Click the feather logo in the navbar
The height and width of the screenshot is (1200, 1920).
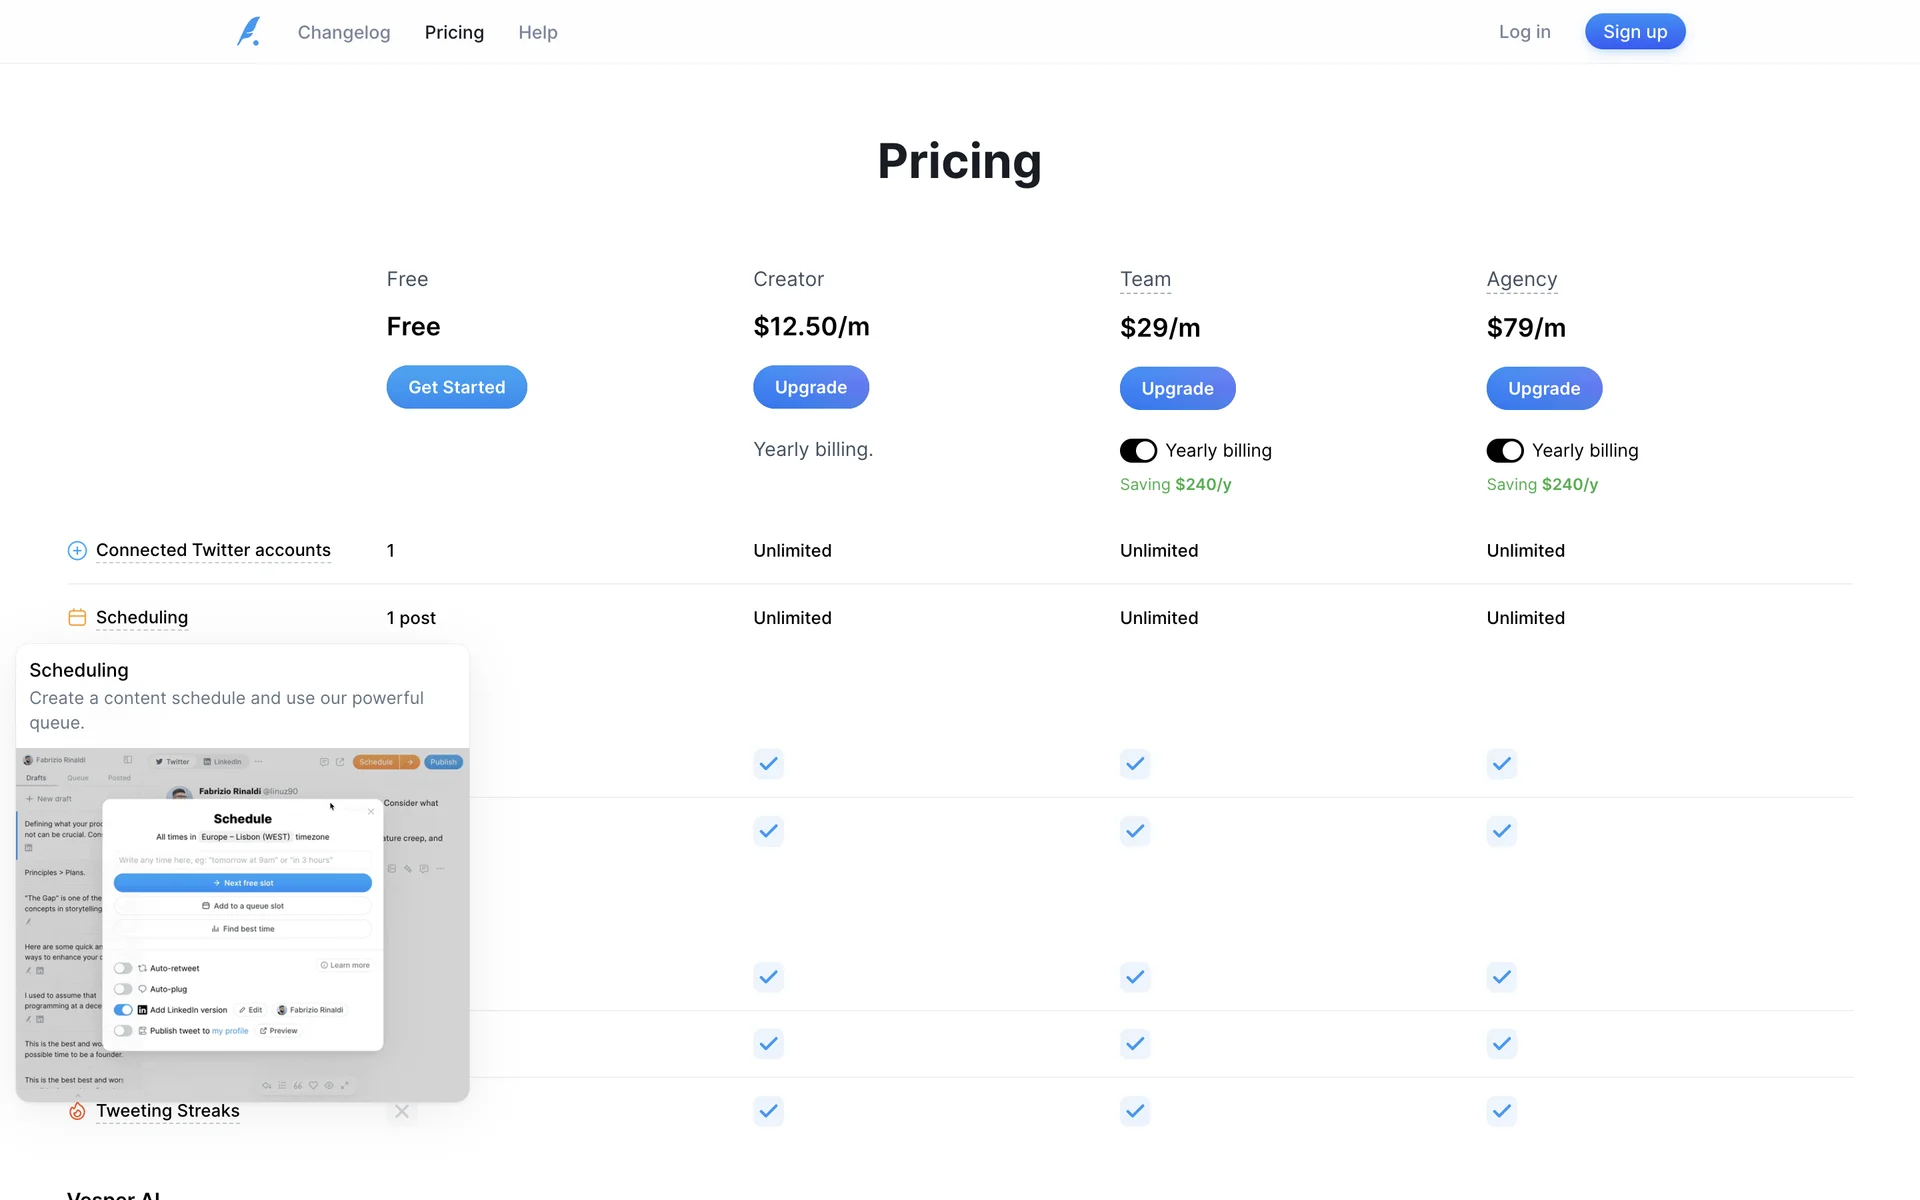249,32
